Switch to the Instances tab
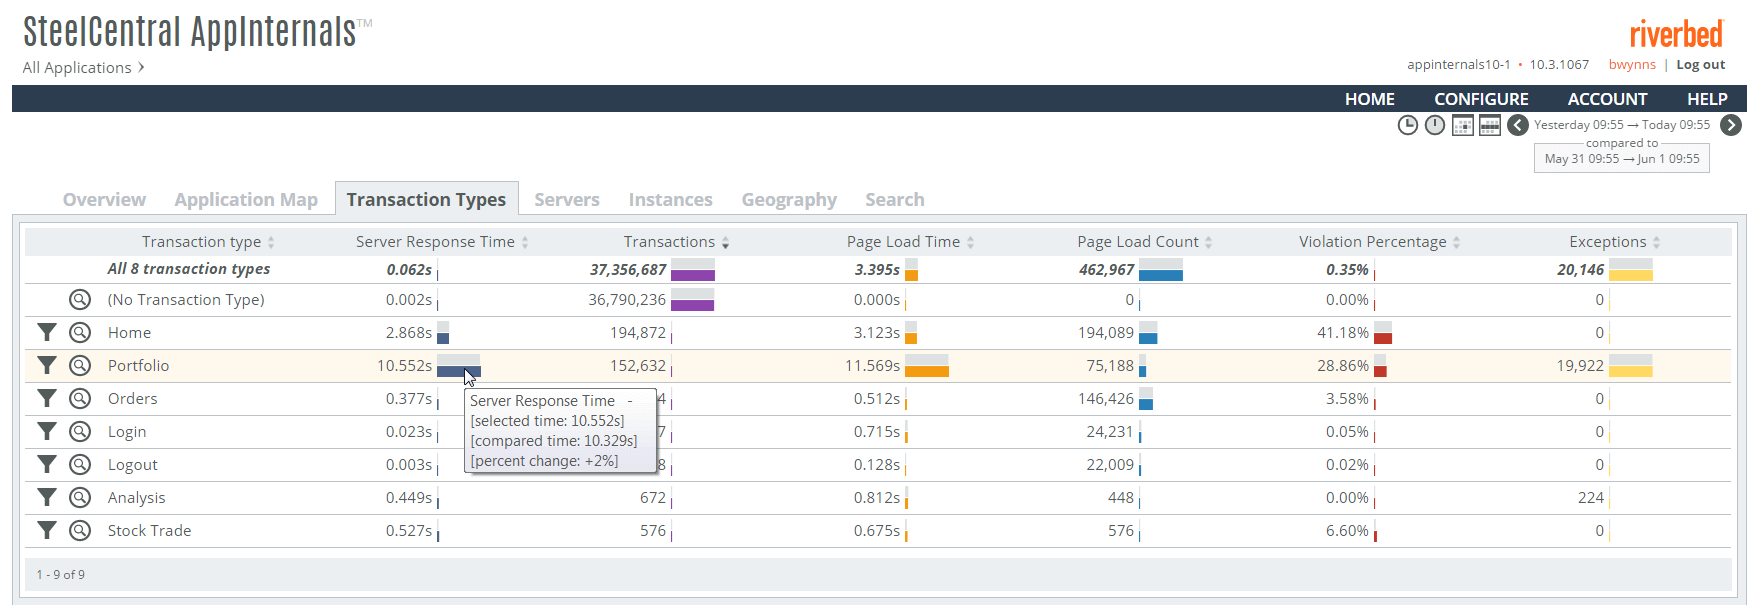This screenshot has height=605, width=1758. point(671,199)
